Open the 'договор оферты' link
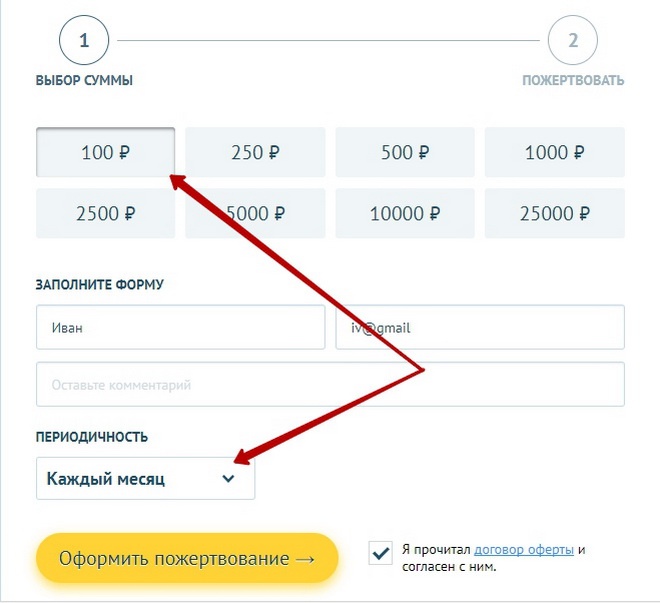Screen dimensions: 660x603 tap(524, 549)
